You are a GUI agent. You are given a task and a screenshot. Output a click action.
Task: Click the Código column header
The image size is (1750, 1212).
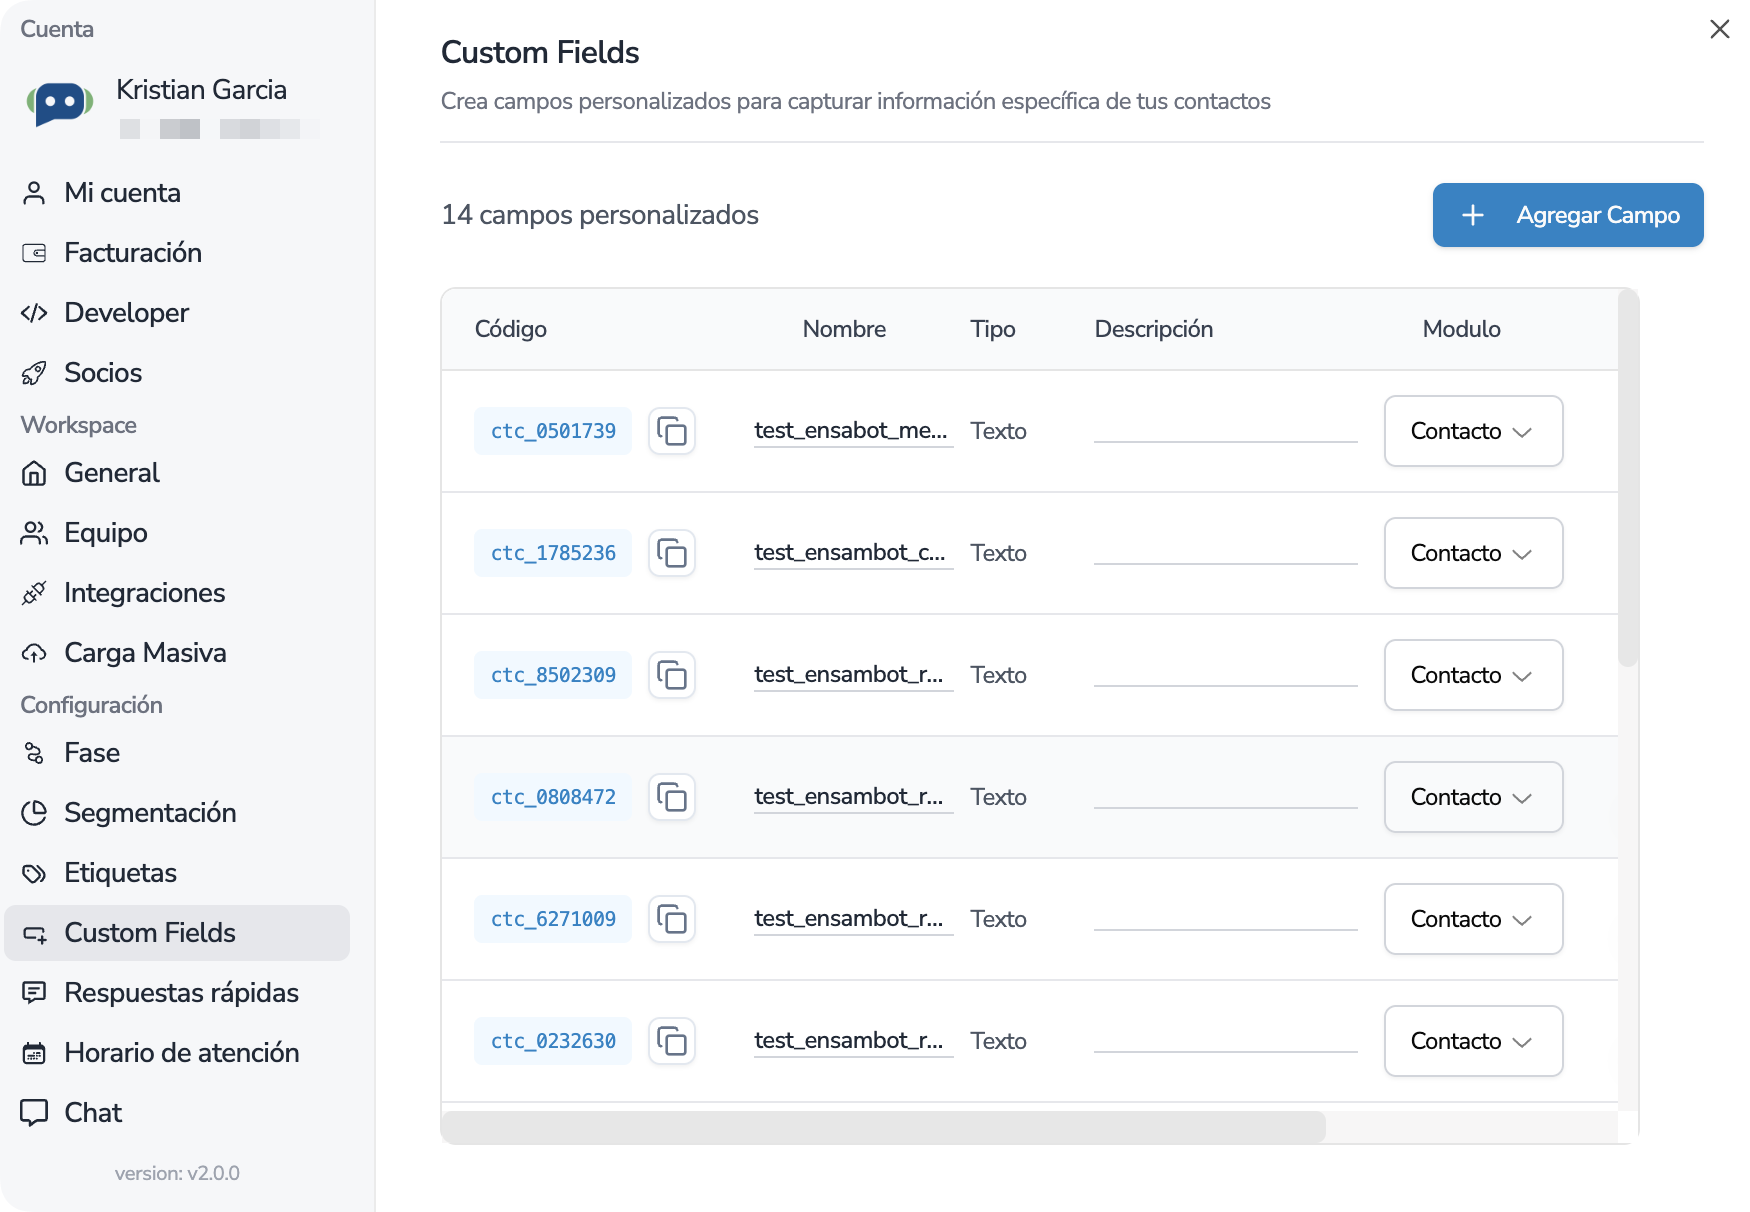point(511,329)
